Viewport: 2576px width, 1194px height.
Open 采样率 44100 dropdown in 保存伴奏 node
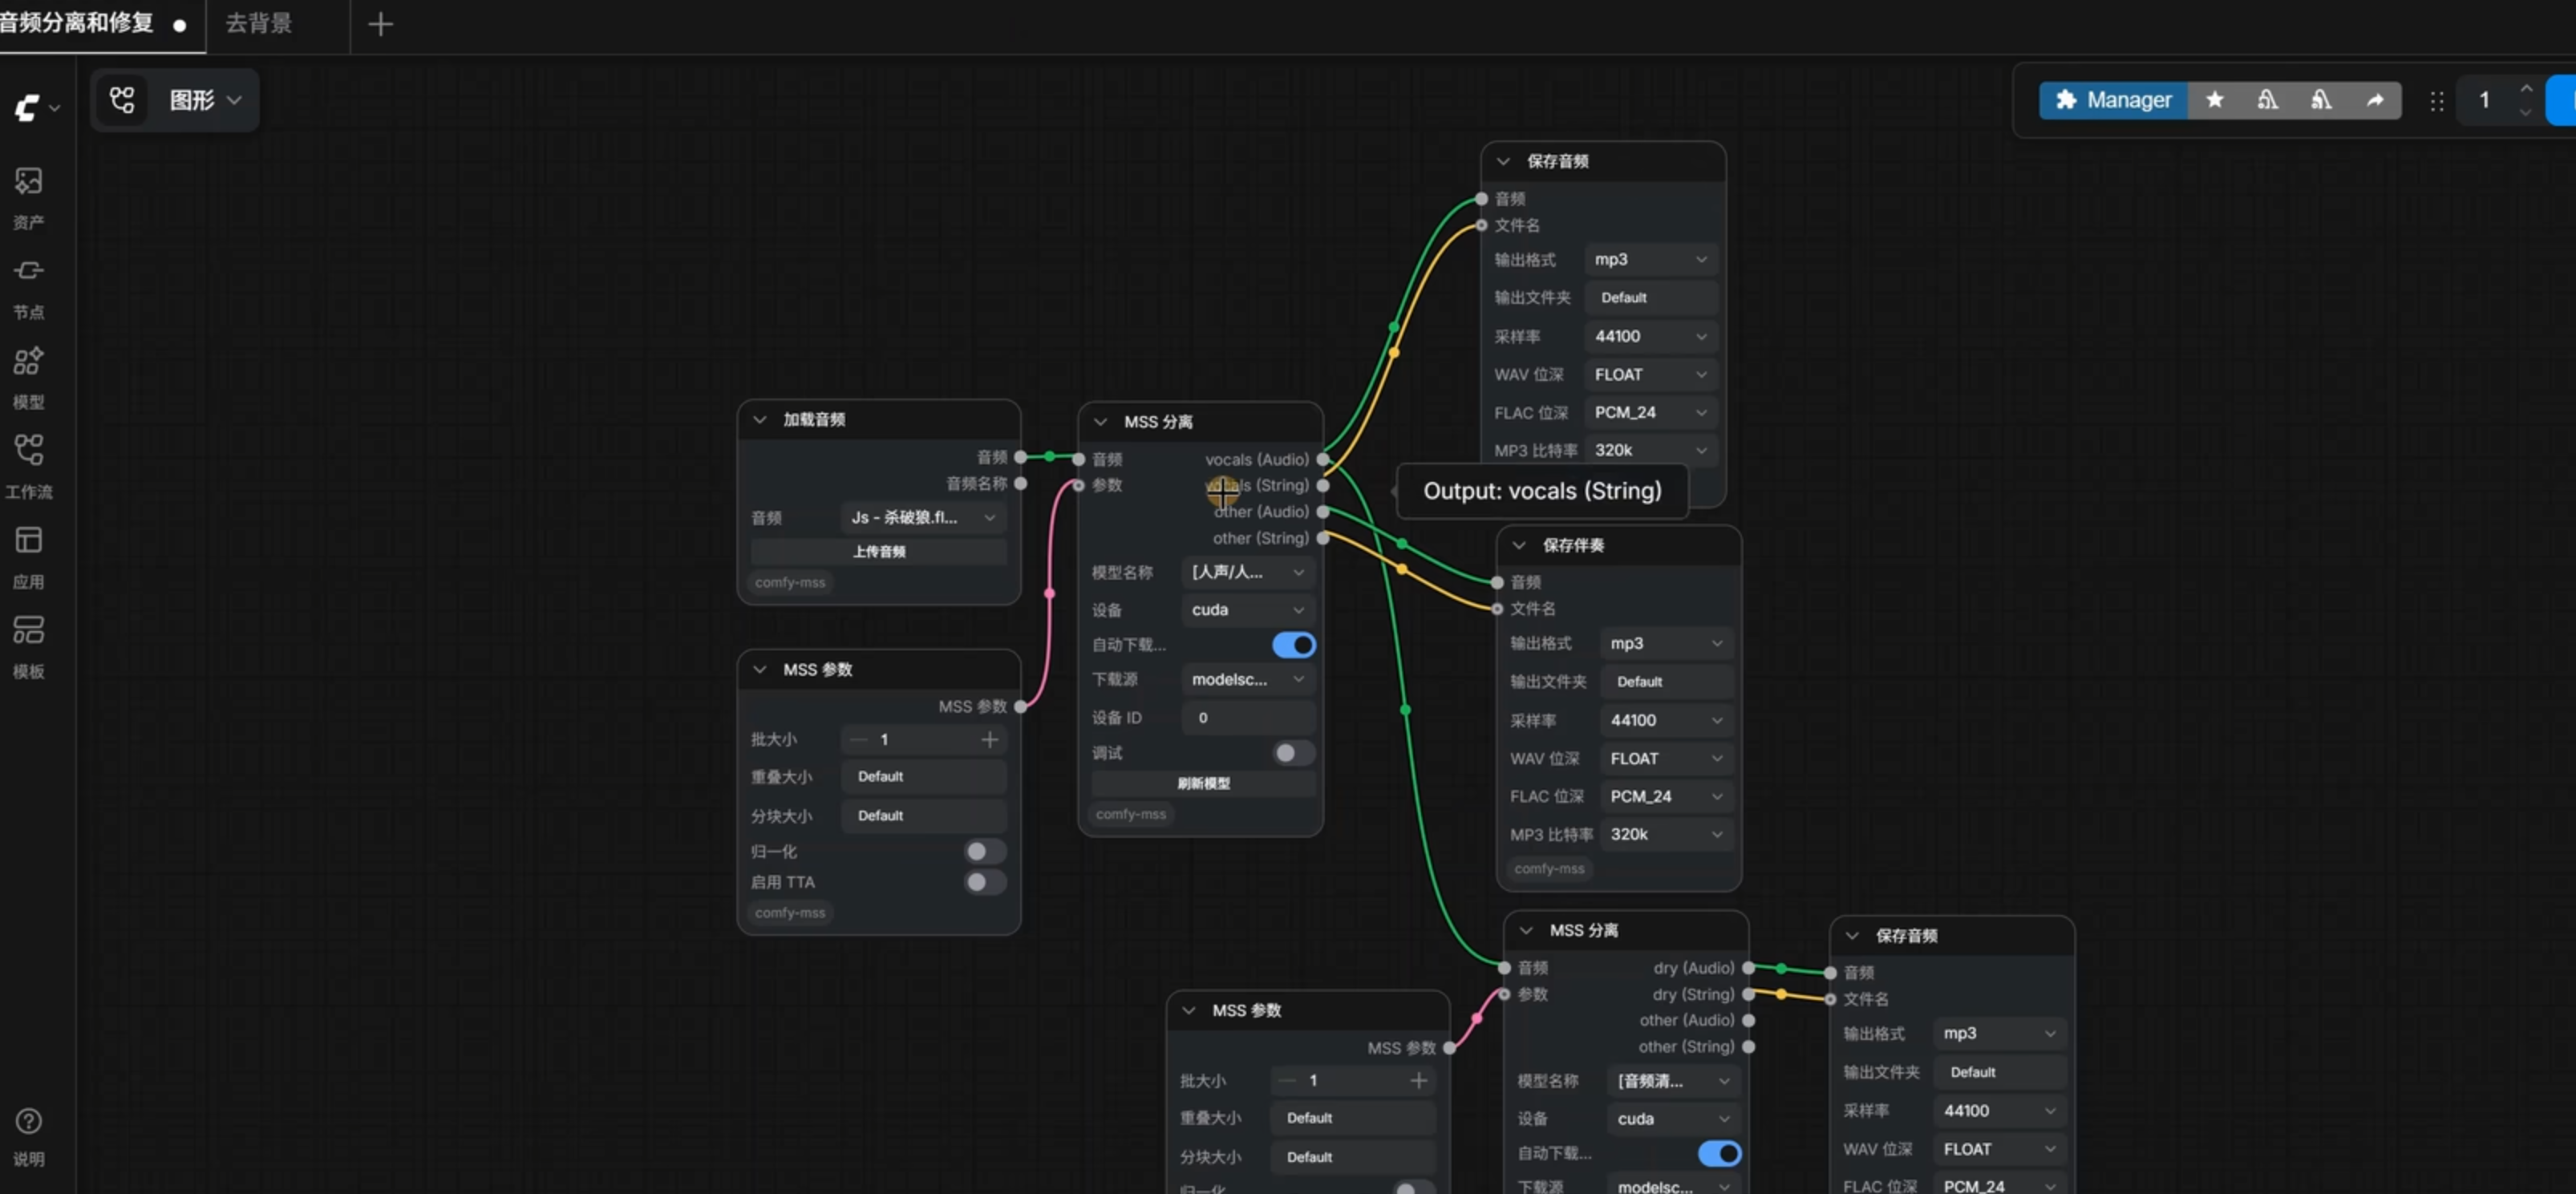(1666, 720)
